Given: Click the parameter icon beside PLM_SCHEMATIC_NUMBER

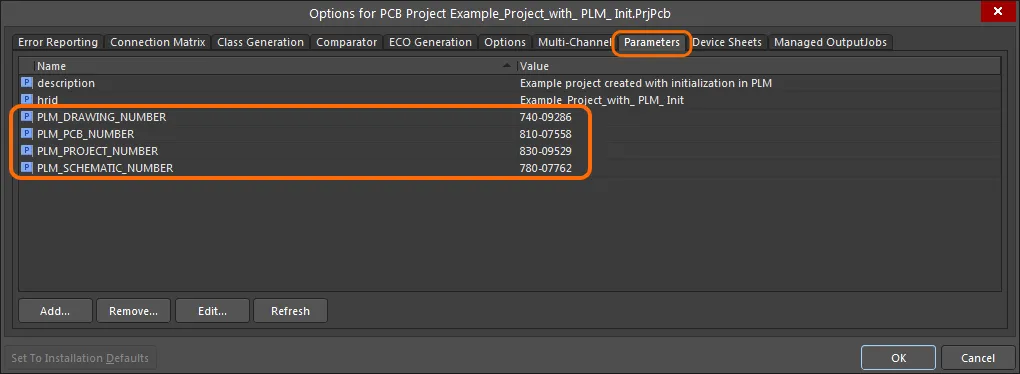Looking at the screenshot, I should [x=27, y=168].
